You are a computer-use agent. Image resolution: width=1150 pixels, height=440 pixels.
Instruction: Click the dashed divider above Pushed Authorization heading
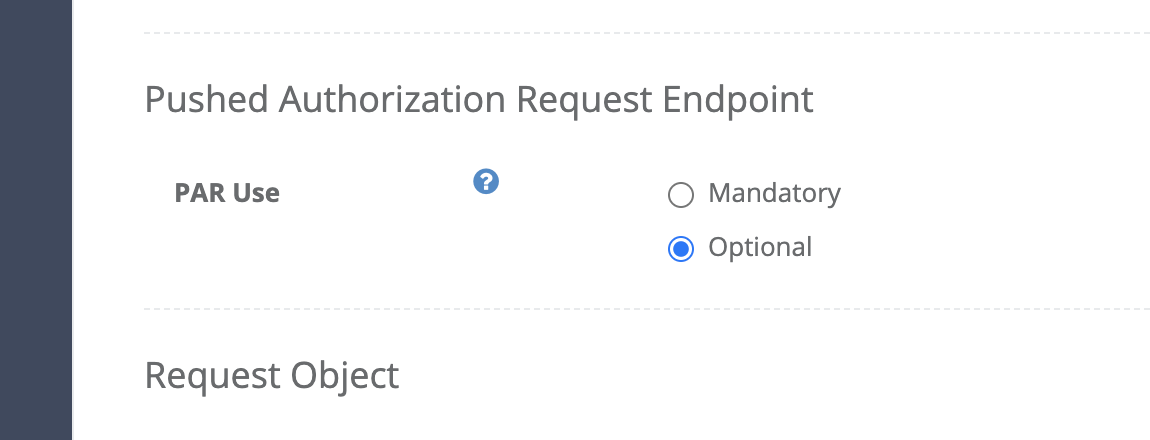coord(647,33)
